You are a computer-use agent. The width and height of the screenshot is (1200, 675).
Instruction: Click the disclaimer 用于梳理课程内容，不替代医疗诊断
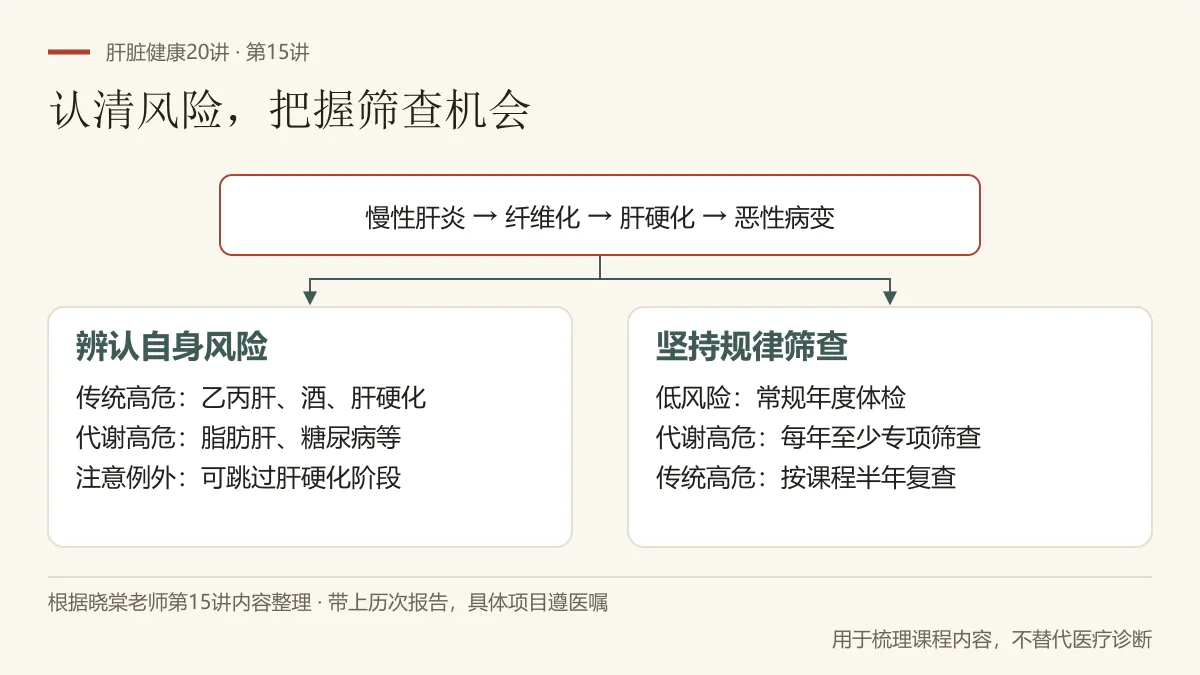[x=992, y=639]
